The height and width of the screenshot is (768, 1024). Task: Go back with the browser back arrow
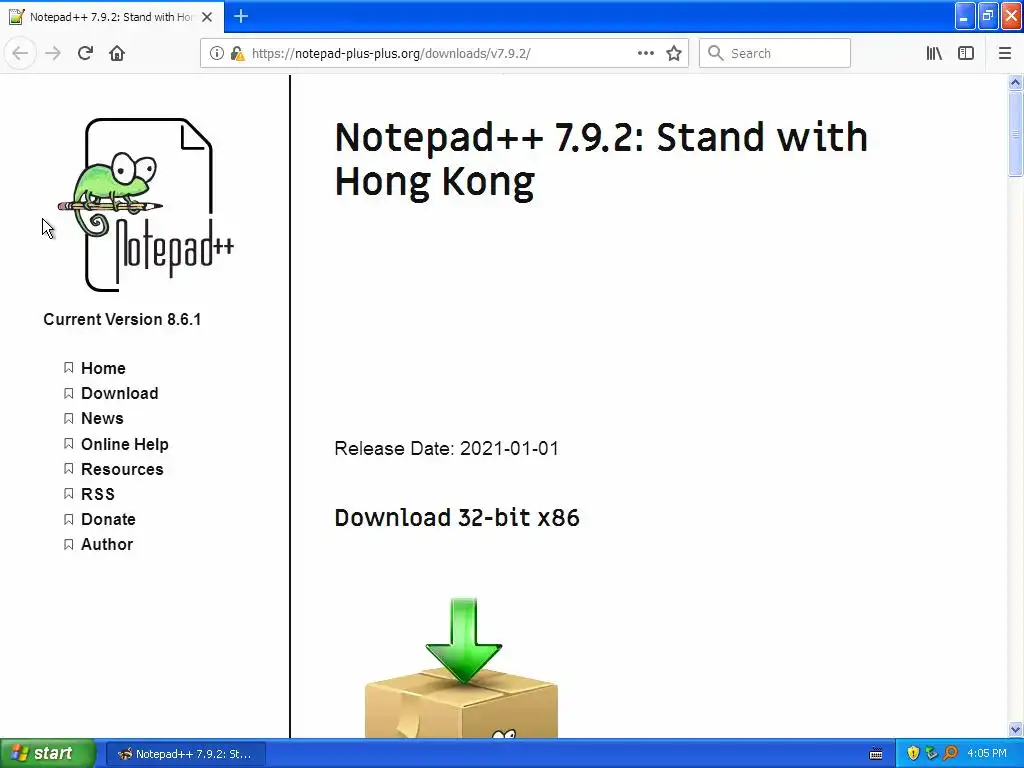point(20,53)
